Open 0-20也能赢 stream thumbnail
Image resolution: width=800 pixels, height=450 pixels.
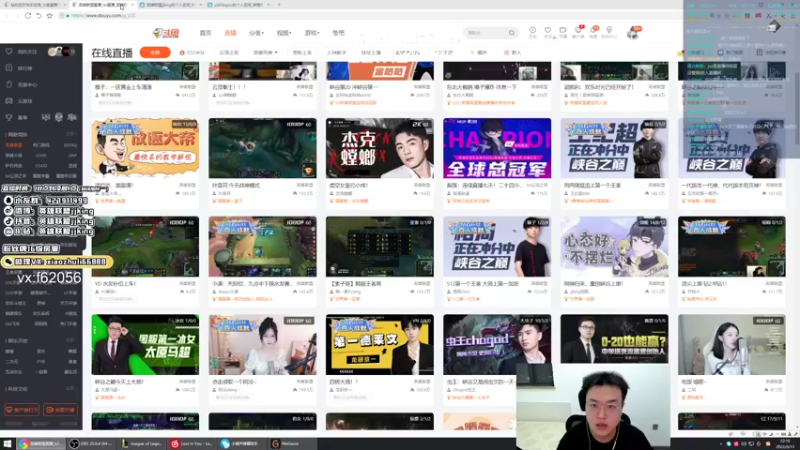[x=614, y=339]
